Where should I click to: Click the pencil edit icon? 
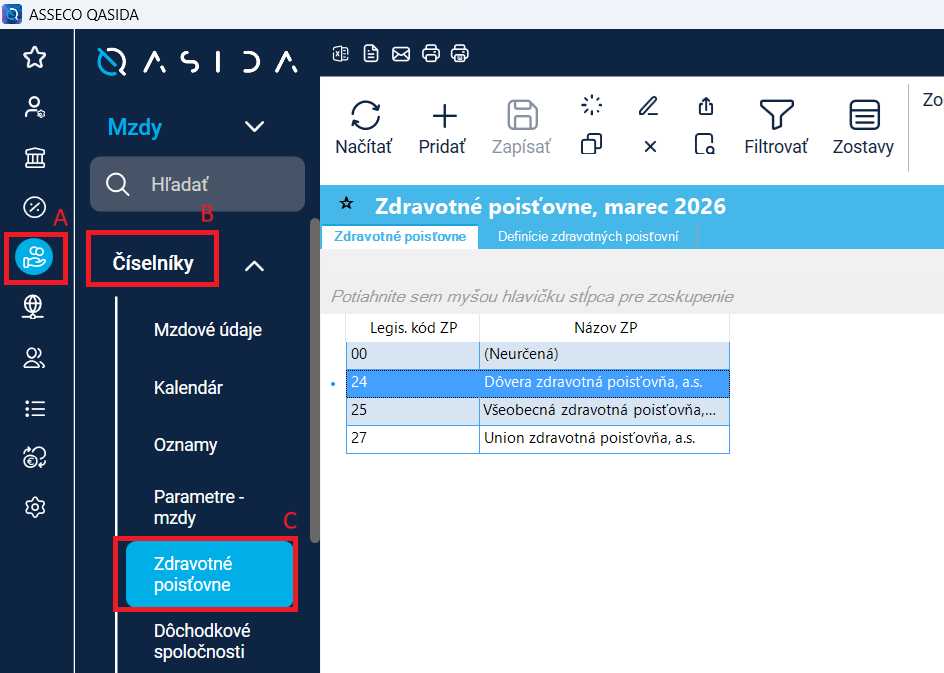tap(649, 106)
